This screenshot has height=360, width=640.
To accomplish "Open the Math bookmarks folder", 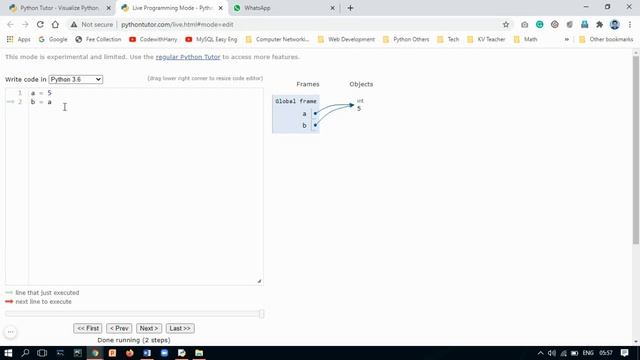I will [x=526, y=39].
